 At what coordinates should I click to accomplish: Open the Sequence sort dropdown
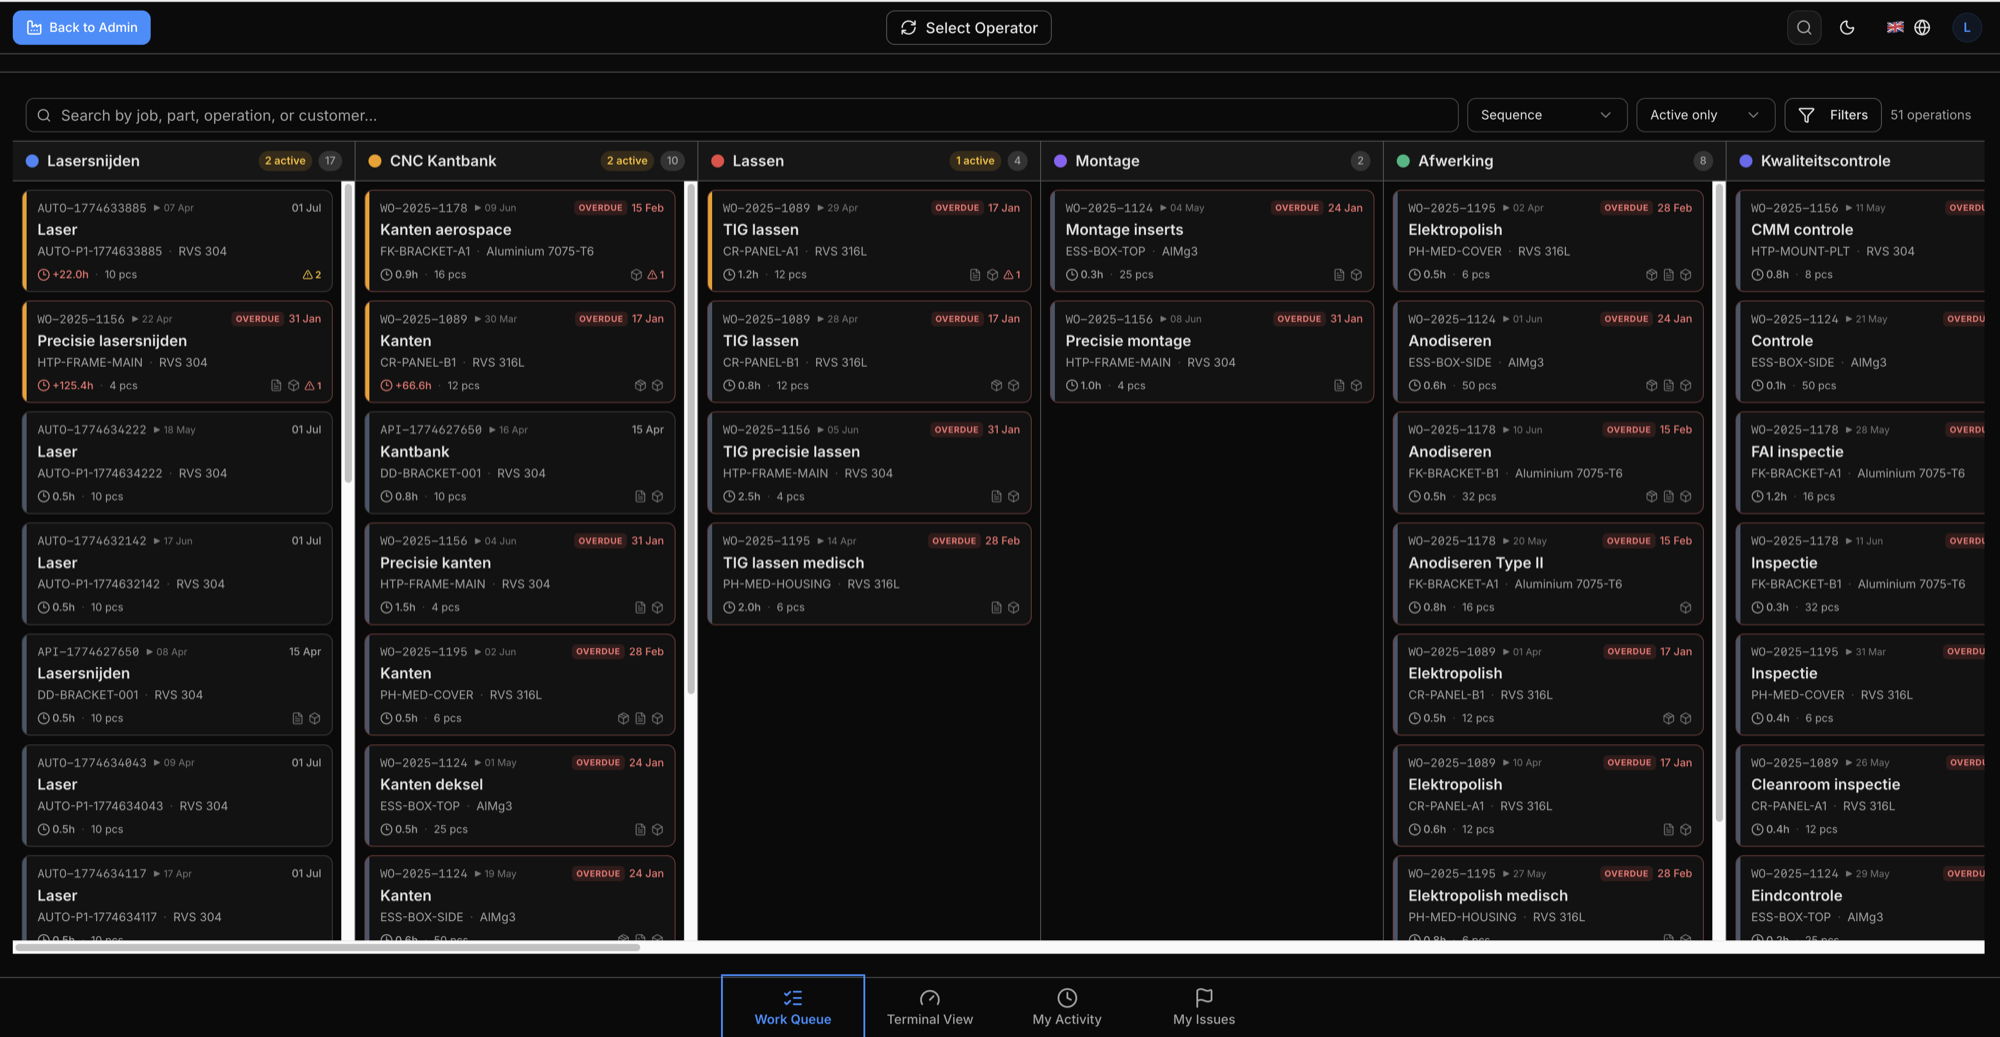coord(1546,115)
